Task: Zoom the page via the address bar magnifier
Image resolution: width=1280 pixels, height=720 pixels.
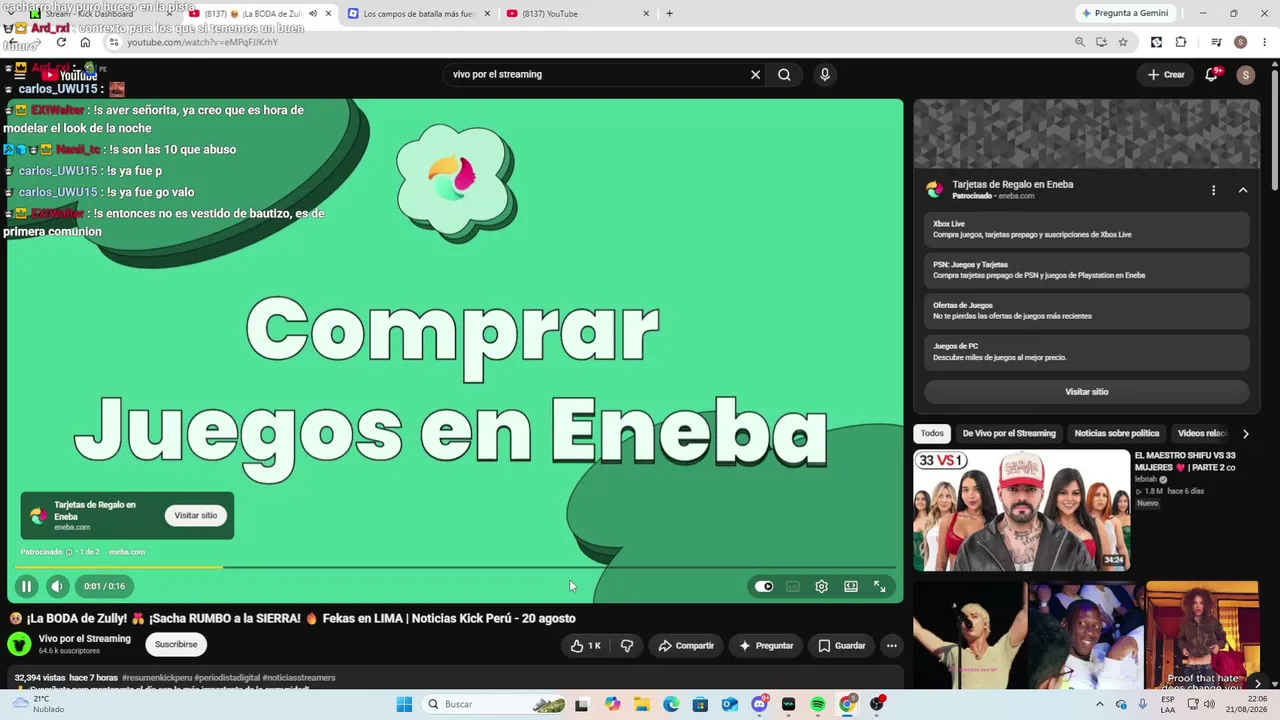Action: pyautogui.click(x=1080, y=42)
